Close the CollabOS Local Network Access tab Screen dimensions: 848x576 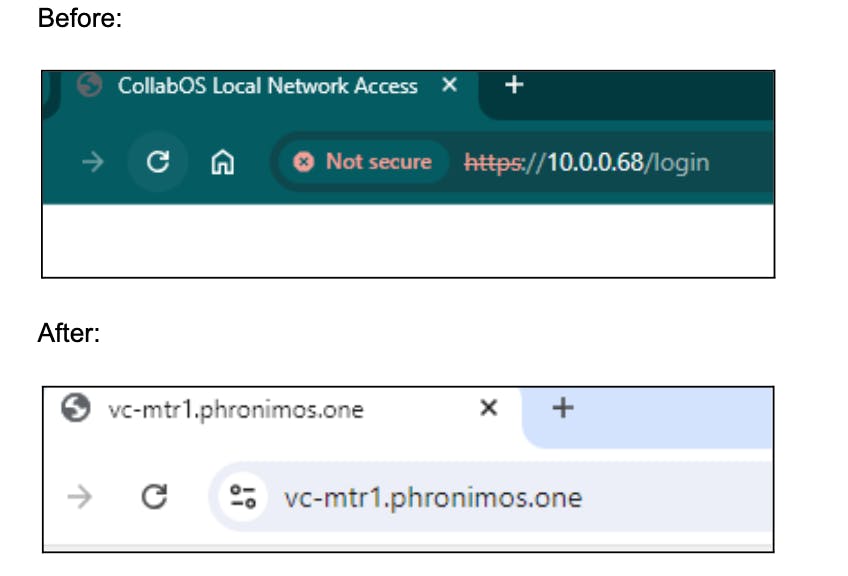pyautogui.click(x=449, y=86)
